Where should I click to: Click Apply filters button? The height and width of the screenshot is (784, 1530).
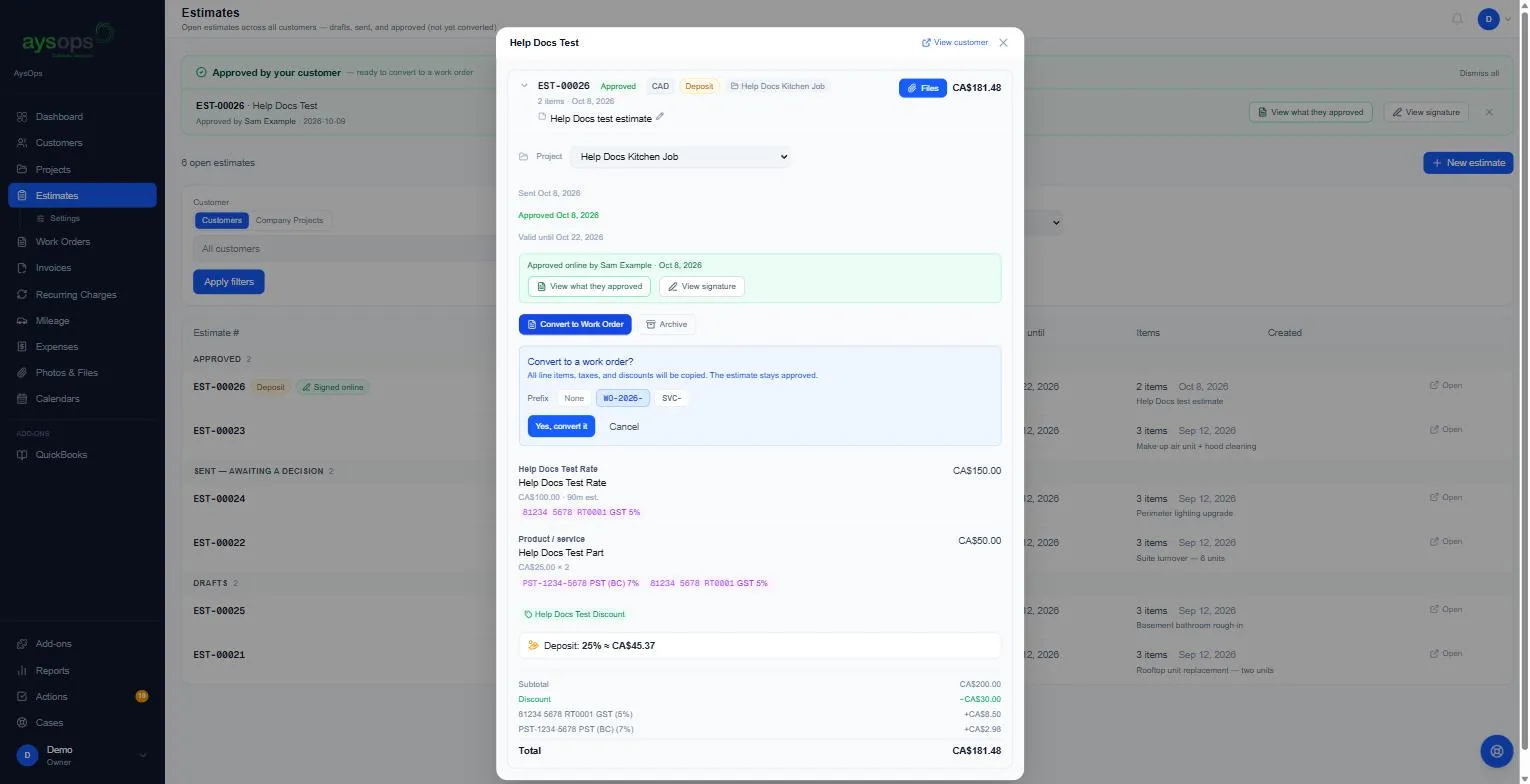point(229,283)
